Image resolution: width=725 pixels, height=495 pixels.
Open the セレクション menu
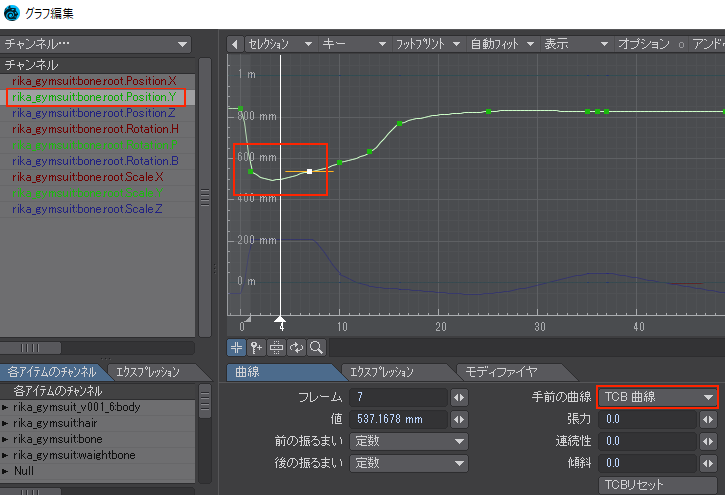coord(280,44)
